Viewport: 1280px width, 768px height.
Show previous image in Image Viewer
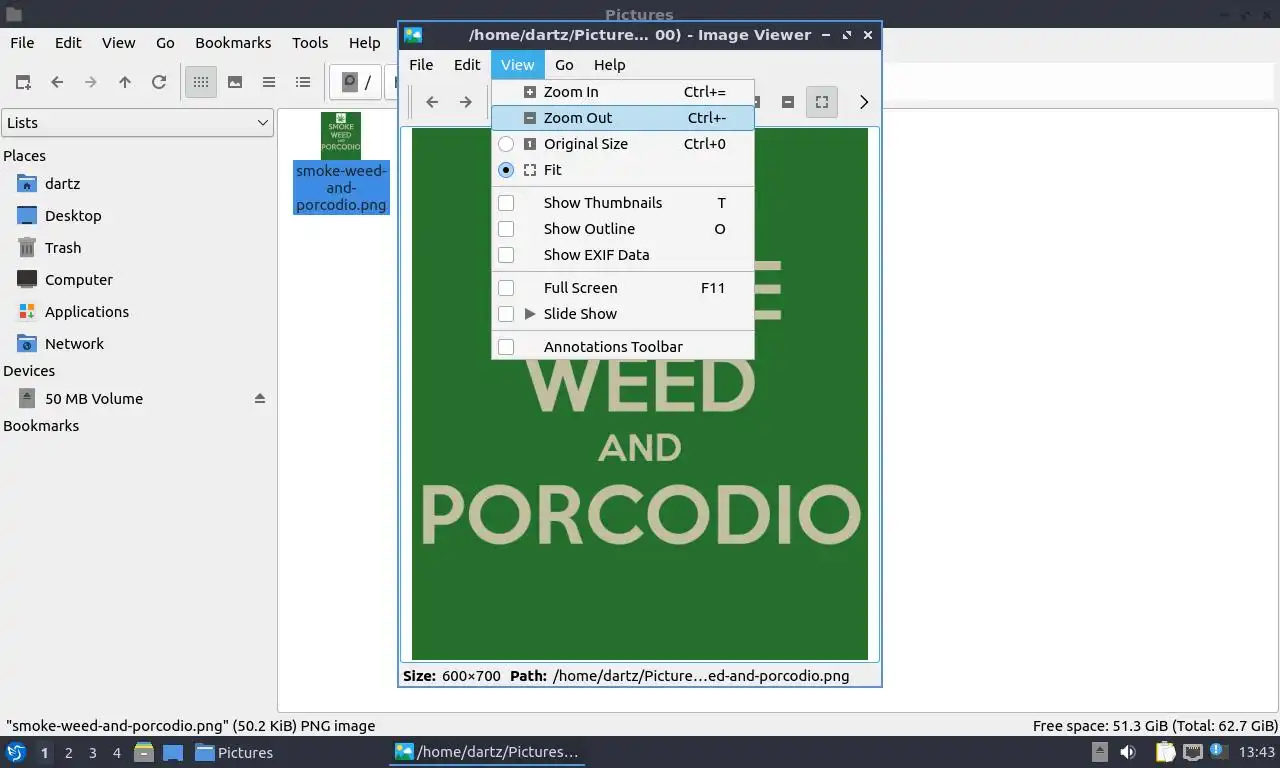[x=432, y=101]
